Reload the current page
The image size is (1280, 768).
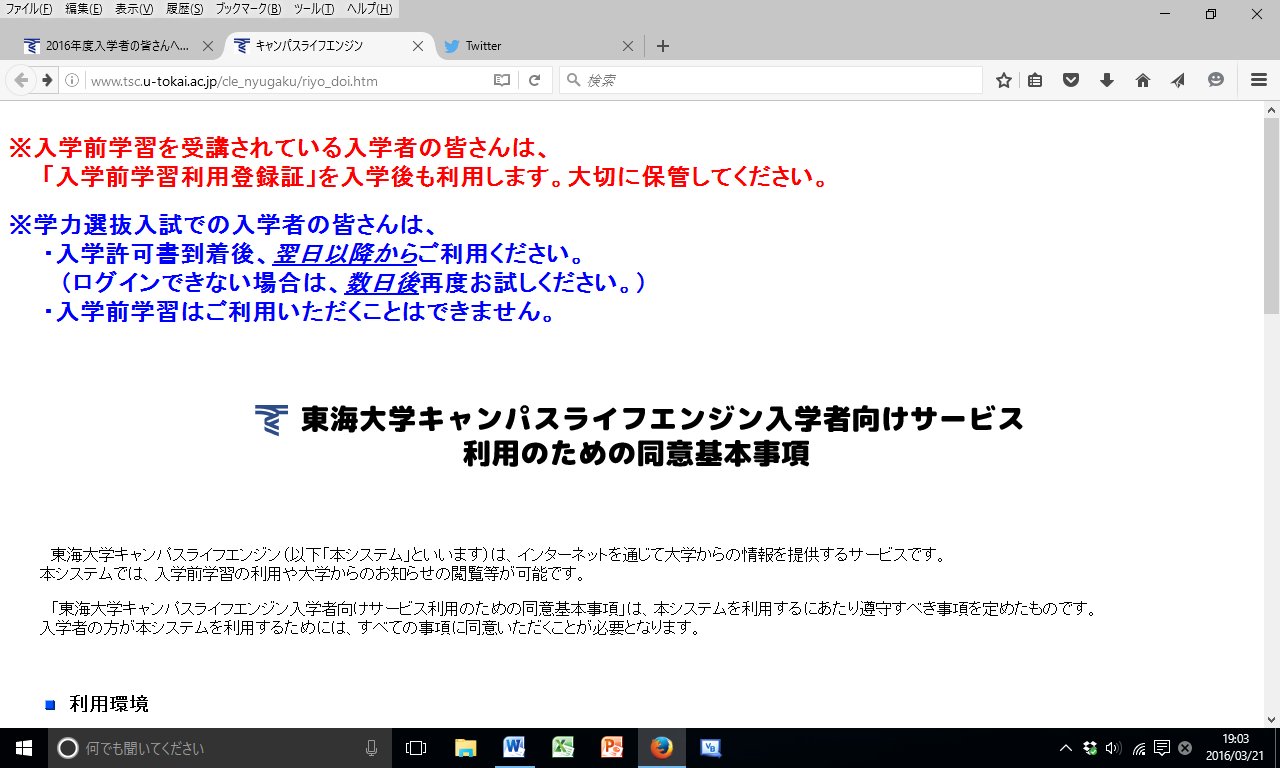click(535, 80)
